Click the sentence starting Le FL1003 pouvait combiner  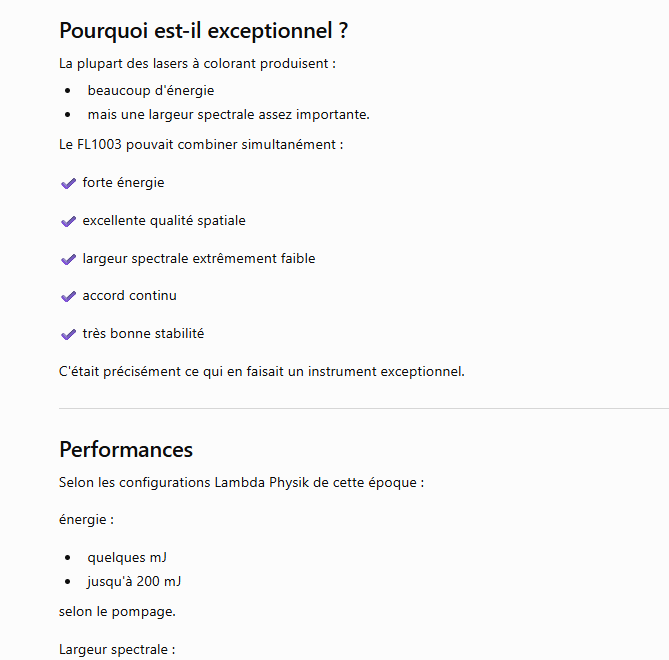[x=201, y=145]
